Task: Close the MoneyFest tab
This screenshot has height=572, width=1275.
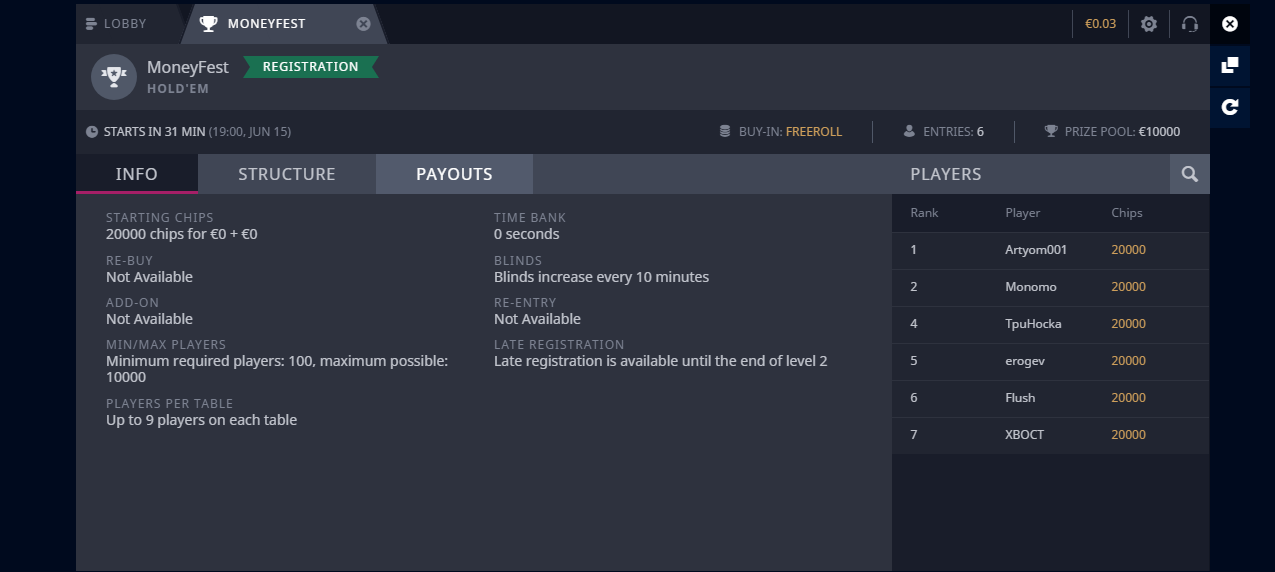Action: point(363,24)
